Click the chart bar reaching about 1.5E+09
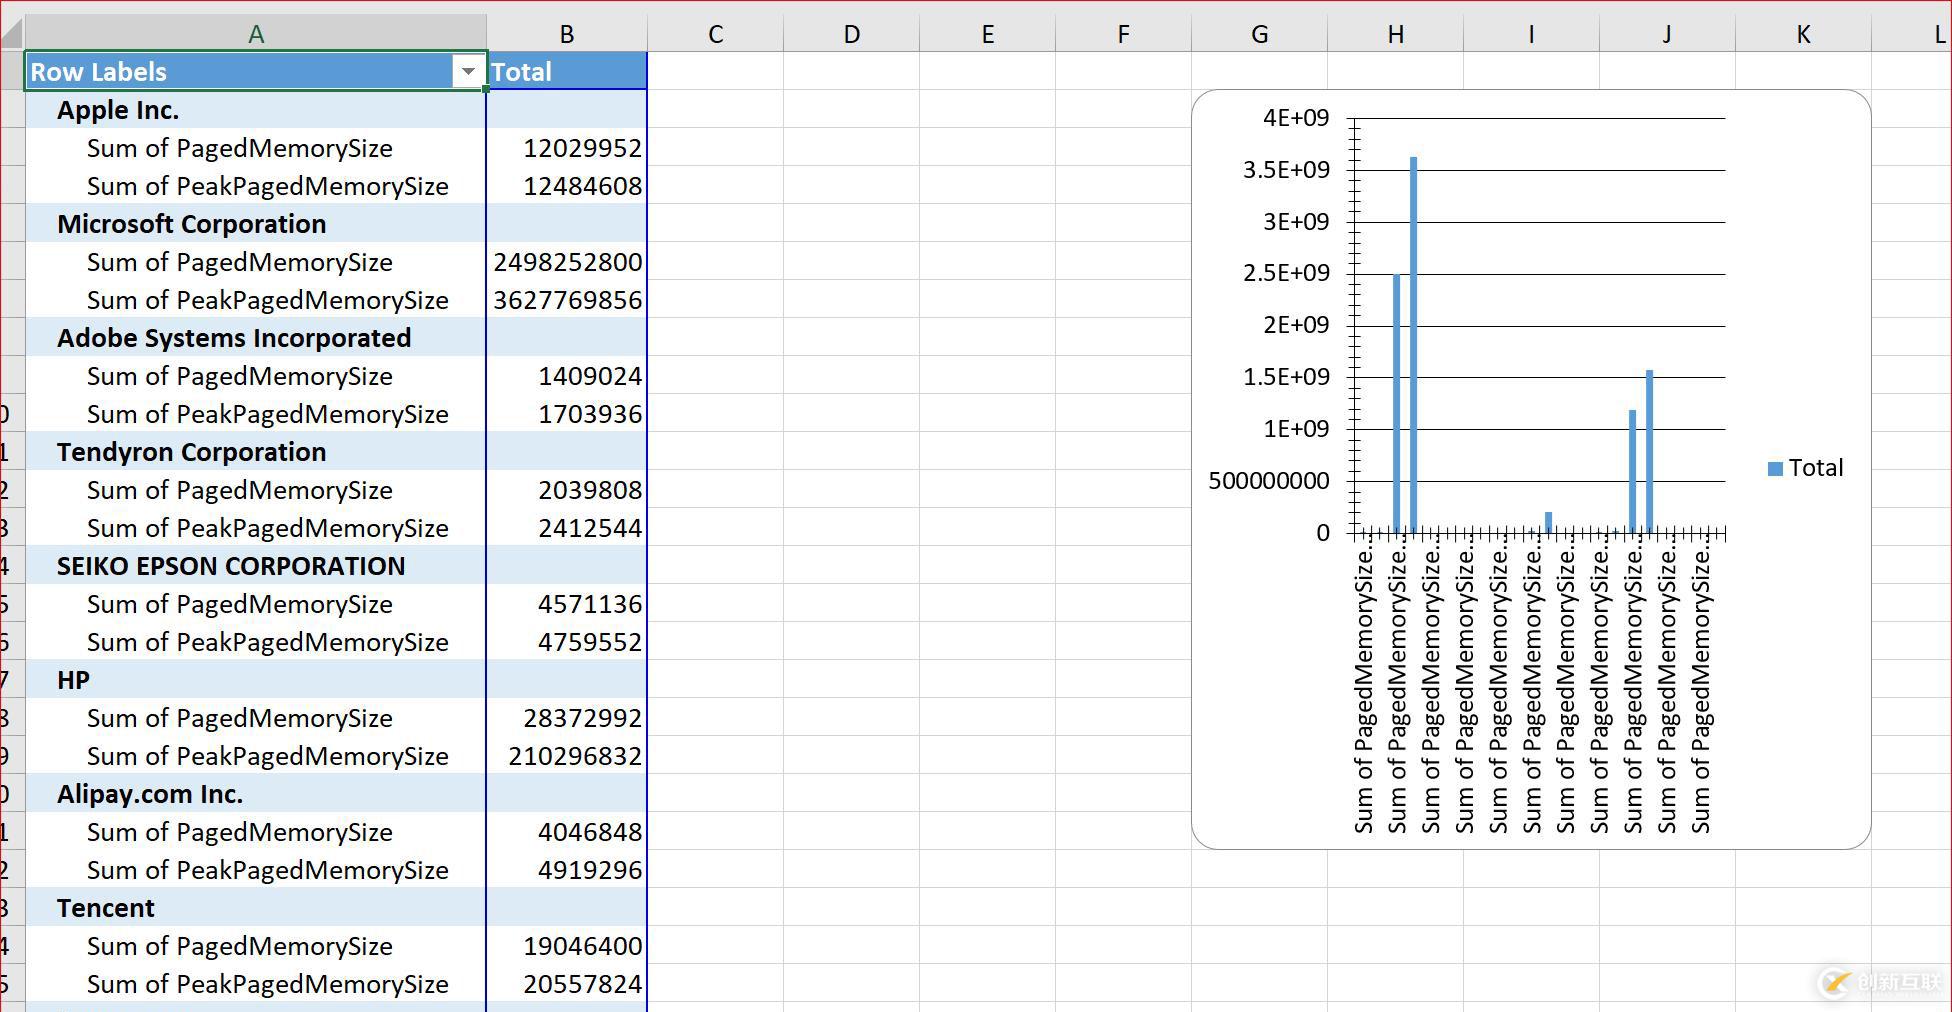Image resolution: width=1952 pixels, height=1012 pixels. (x=1650, y=451)
